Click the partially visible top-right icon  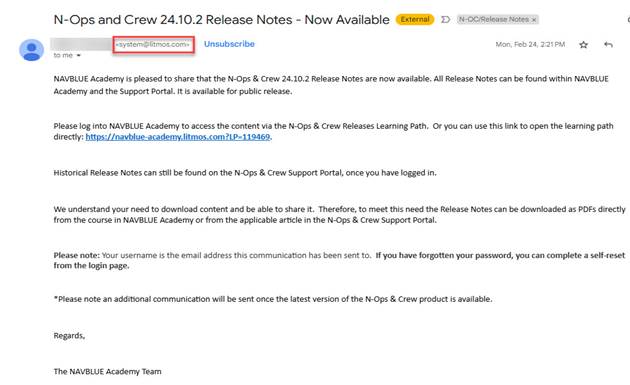[628, 19]
